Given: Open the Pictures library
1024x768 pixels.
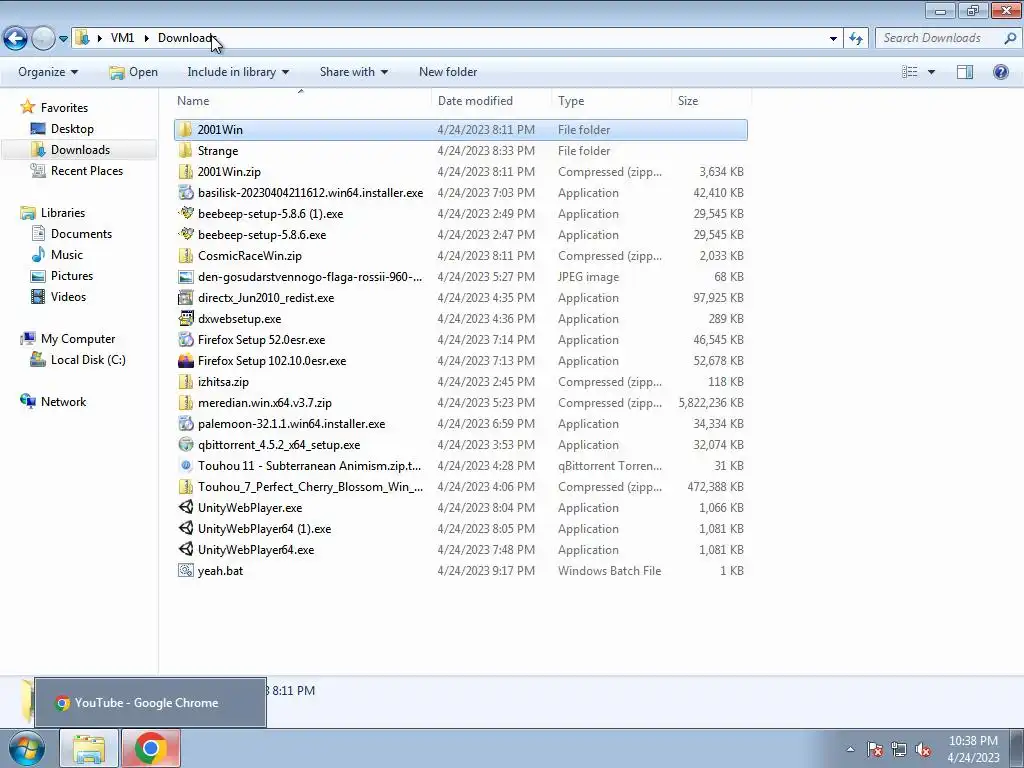Looking at the screenshot, I should pyautogui.click(x=72, y=276).
